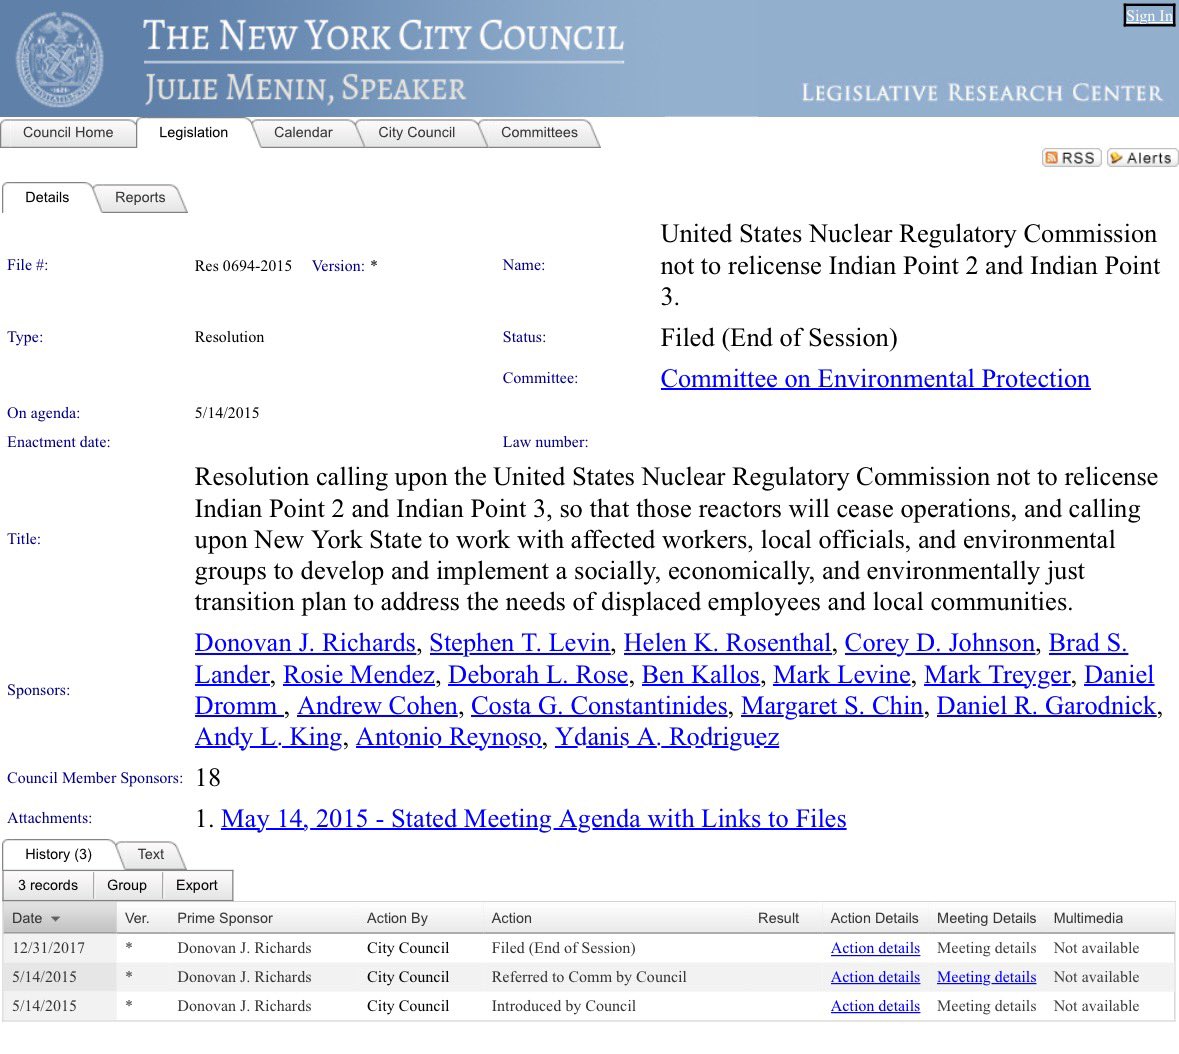Viewport: 1179px width, 1054px height.
Task: Select the Details tab
Action: tap(47, 198)
